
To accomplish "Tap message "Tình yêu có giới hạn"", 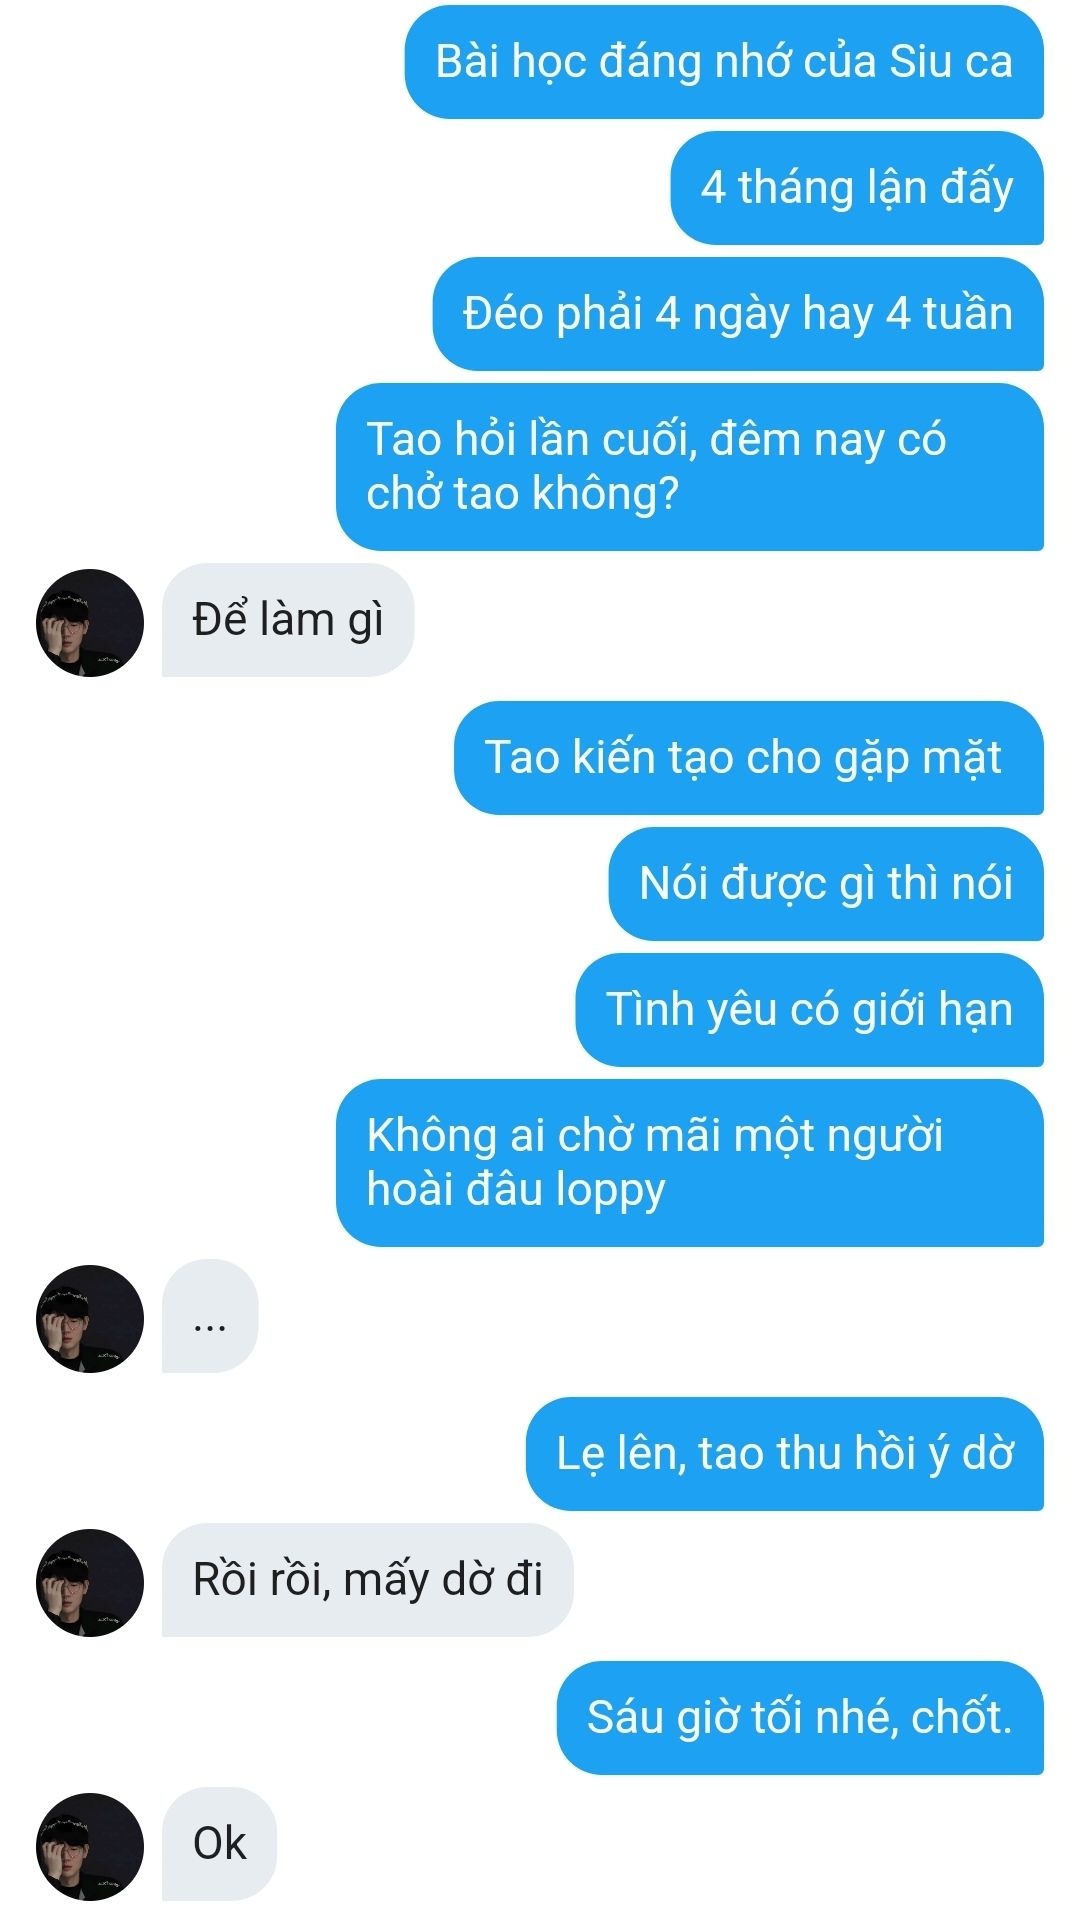I will pos(810,1010).
